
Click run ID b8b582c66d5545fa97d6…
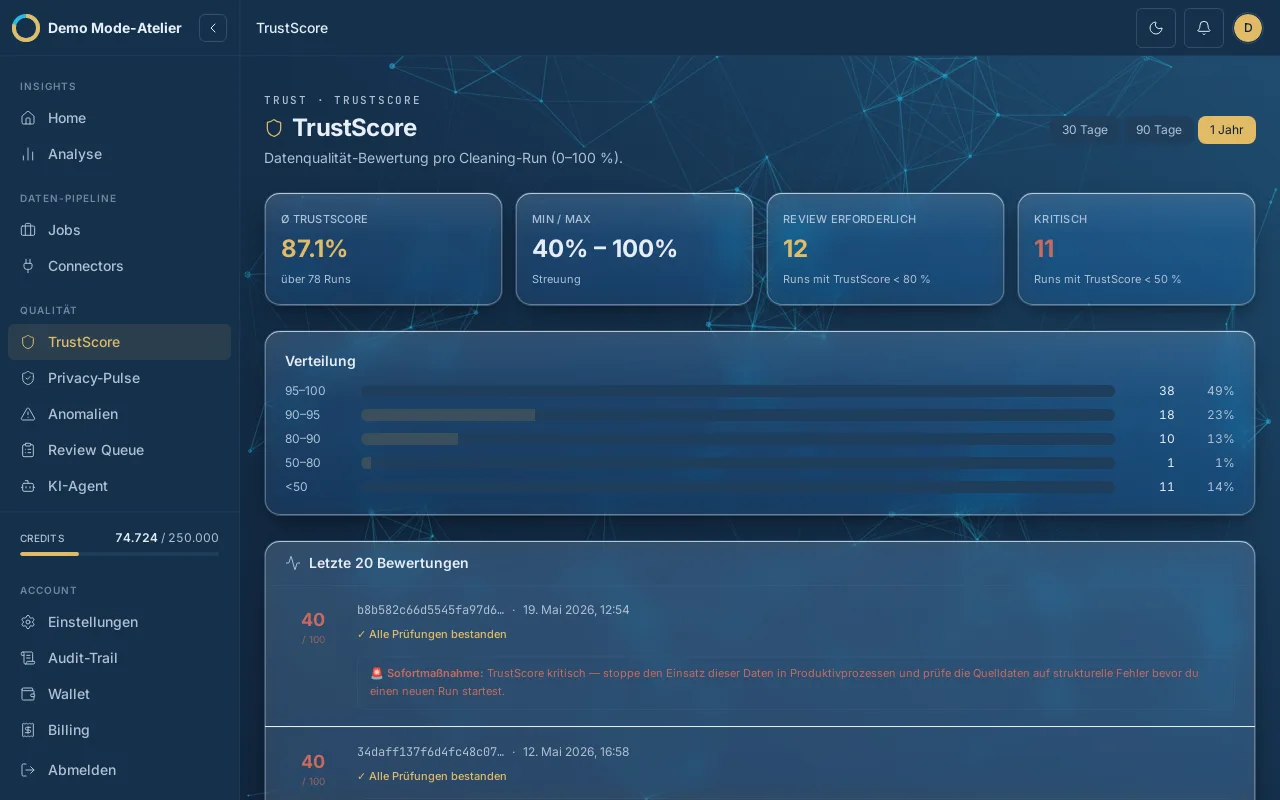coord(431,610)
